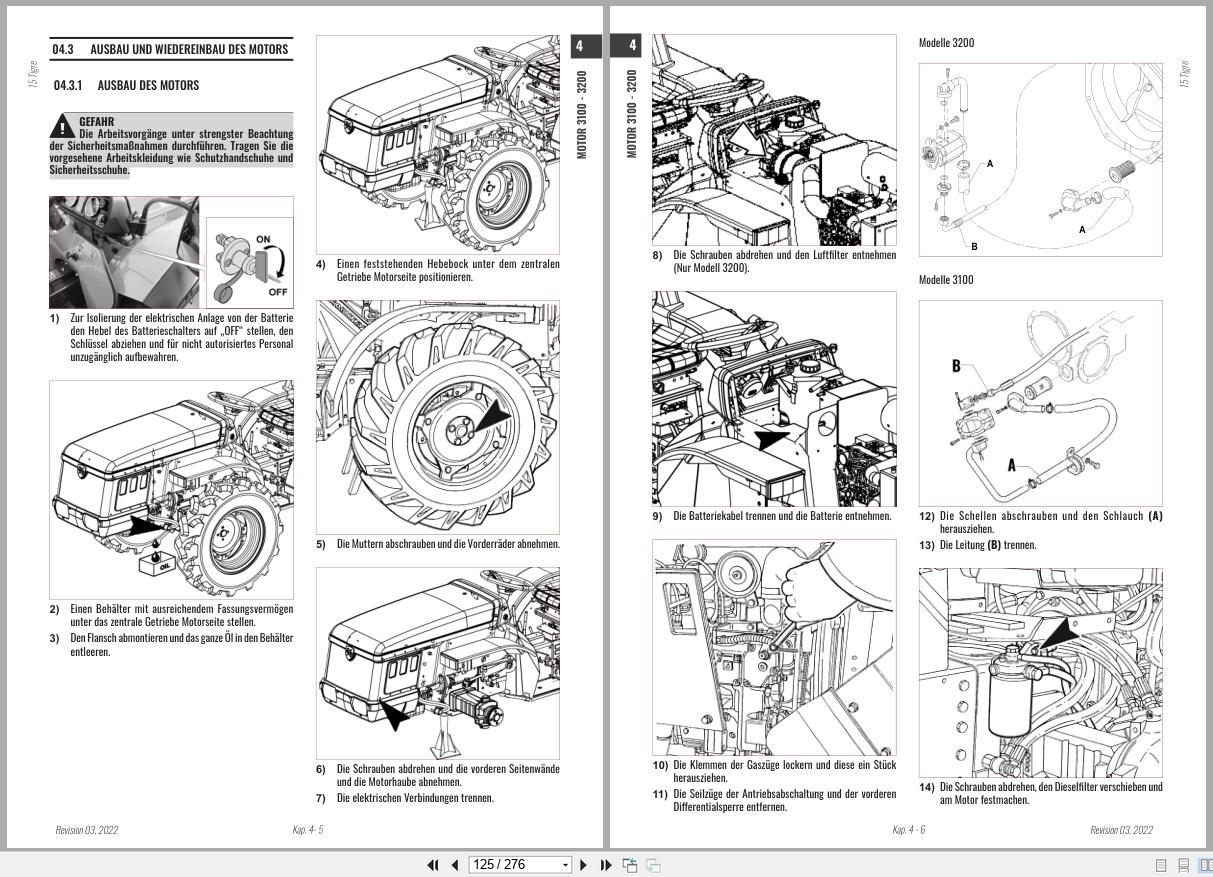
Task: Click the 'Modelle 3100' label
Action: click(x=946, y=280)
